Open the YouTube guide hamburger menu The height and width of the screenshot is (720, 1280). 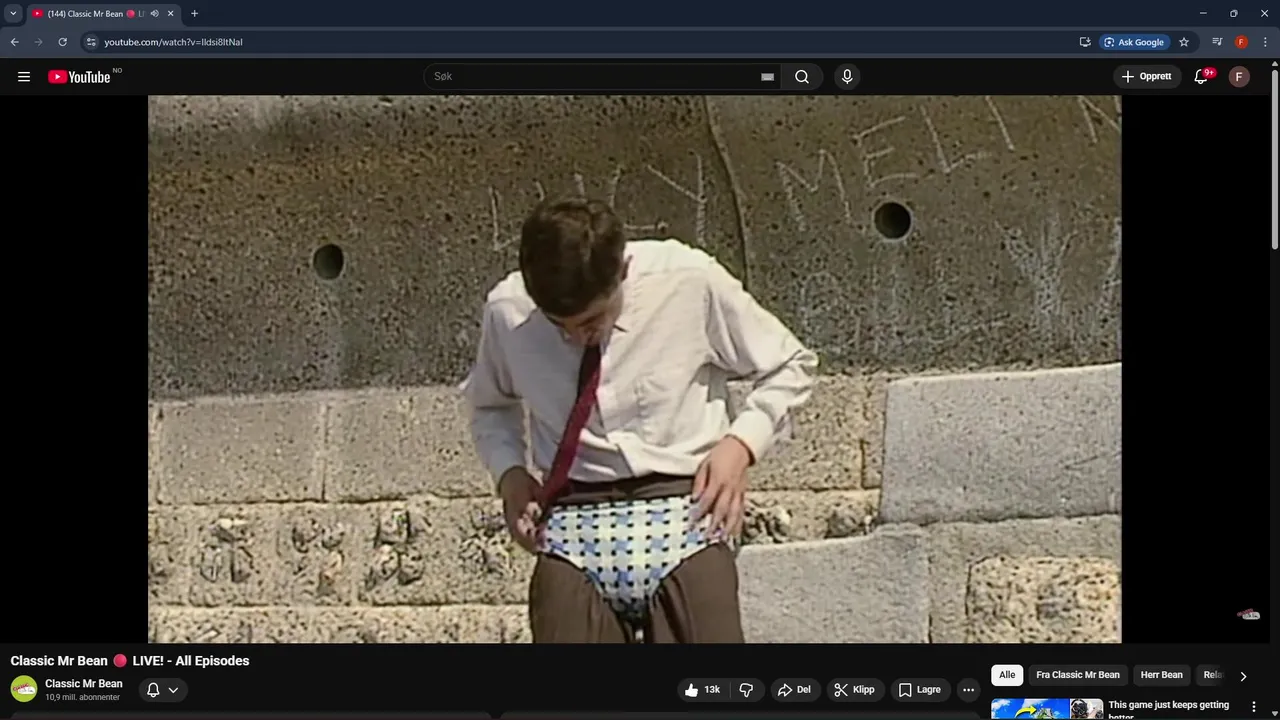(24, 77)
